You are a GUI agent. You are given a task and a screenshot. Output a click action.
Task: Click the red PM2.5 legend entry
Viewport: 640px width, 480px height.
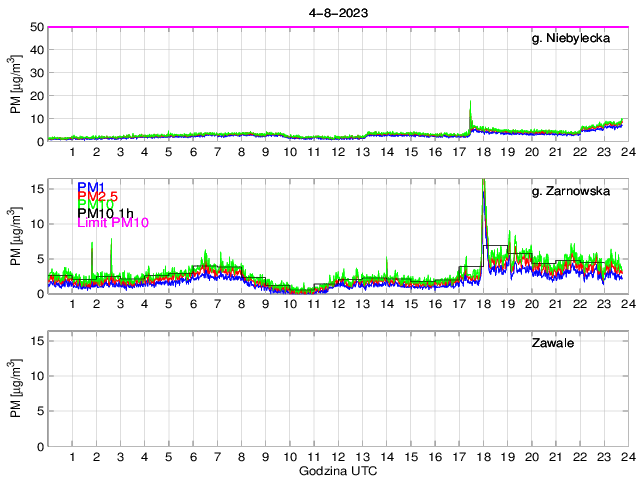100,196
